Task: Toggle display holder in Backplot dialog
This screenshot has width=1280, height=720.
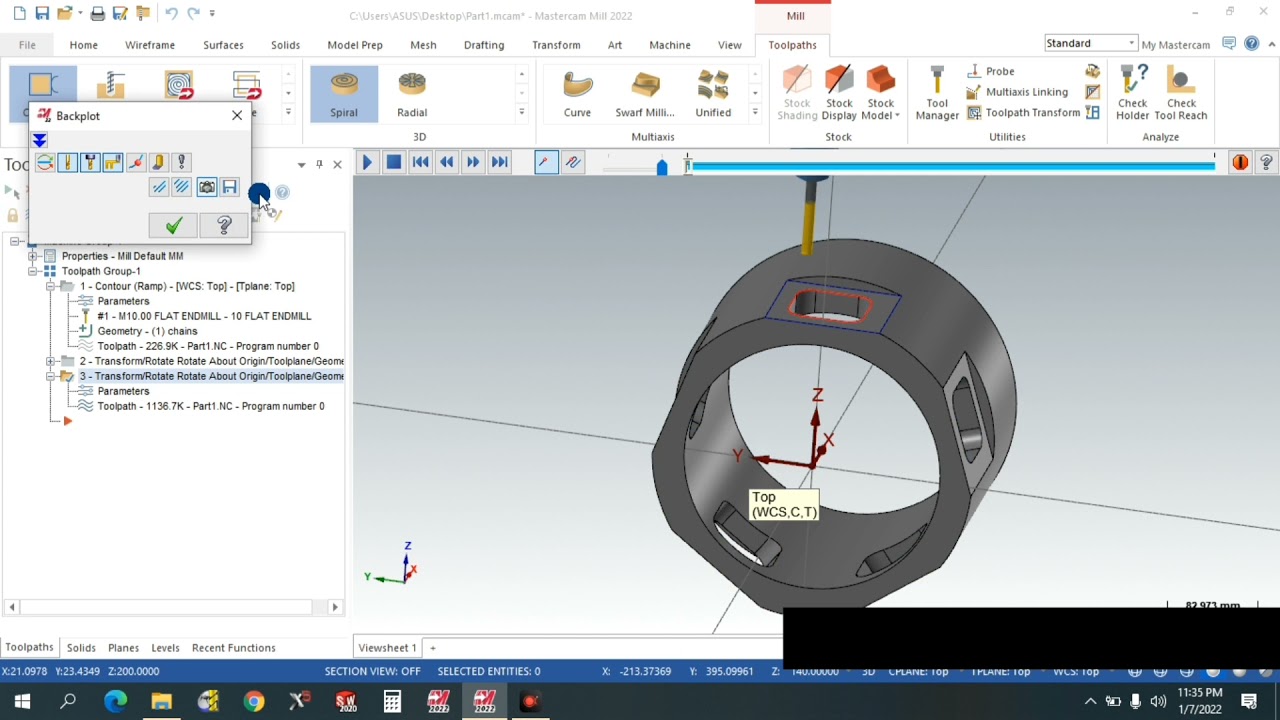Action: (90, 162)
